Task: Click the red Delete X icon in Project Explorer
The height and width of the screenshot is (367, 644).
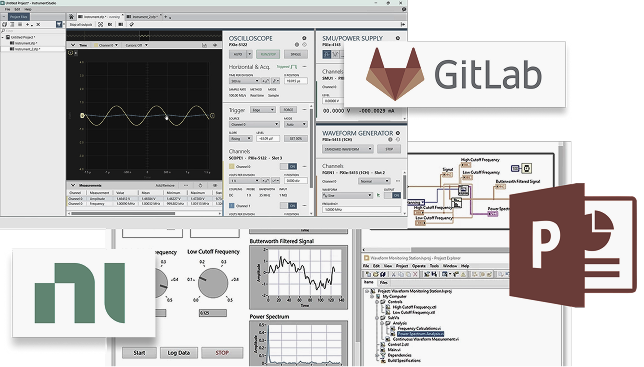Action: click(416, 274)
